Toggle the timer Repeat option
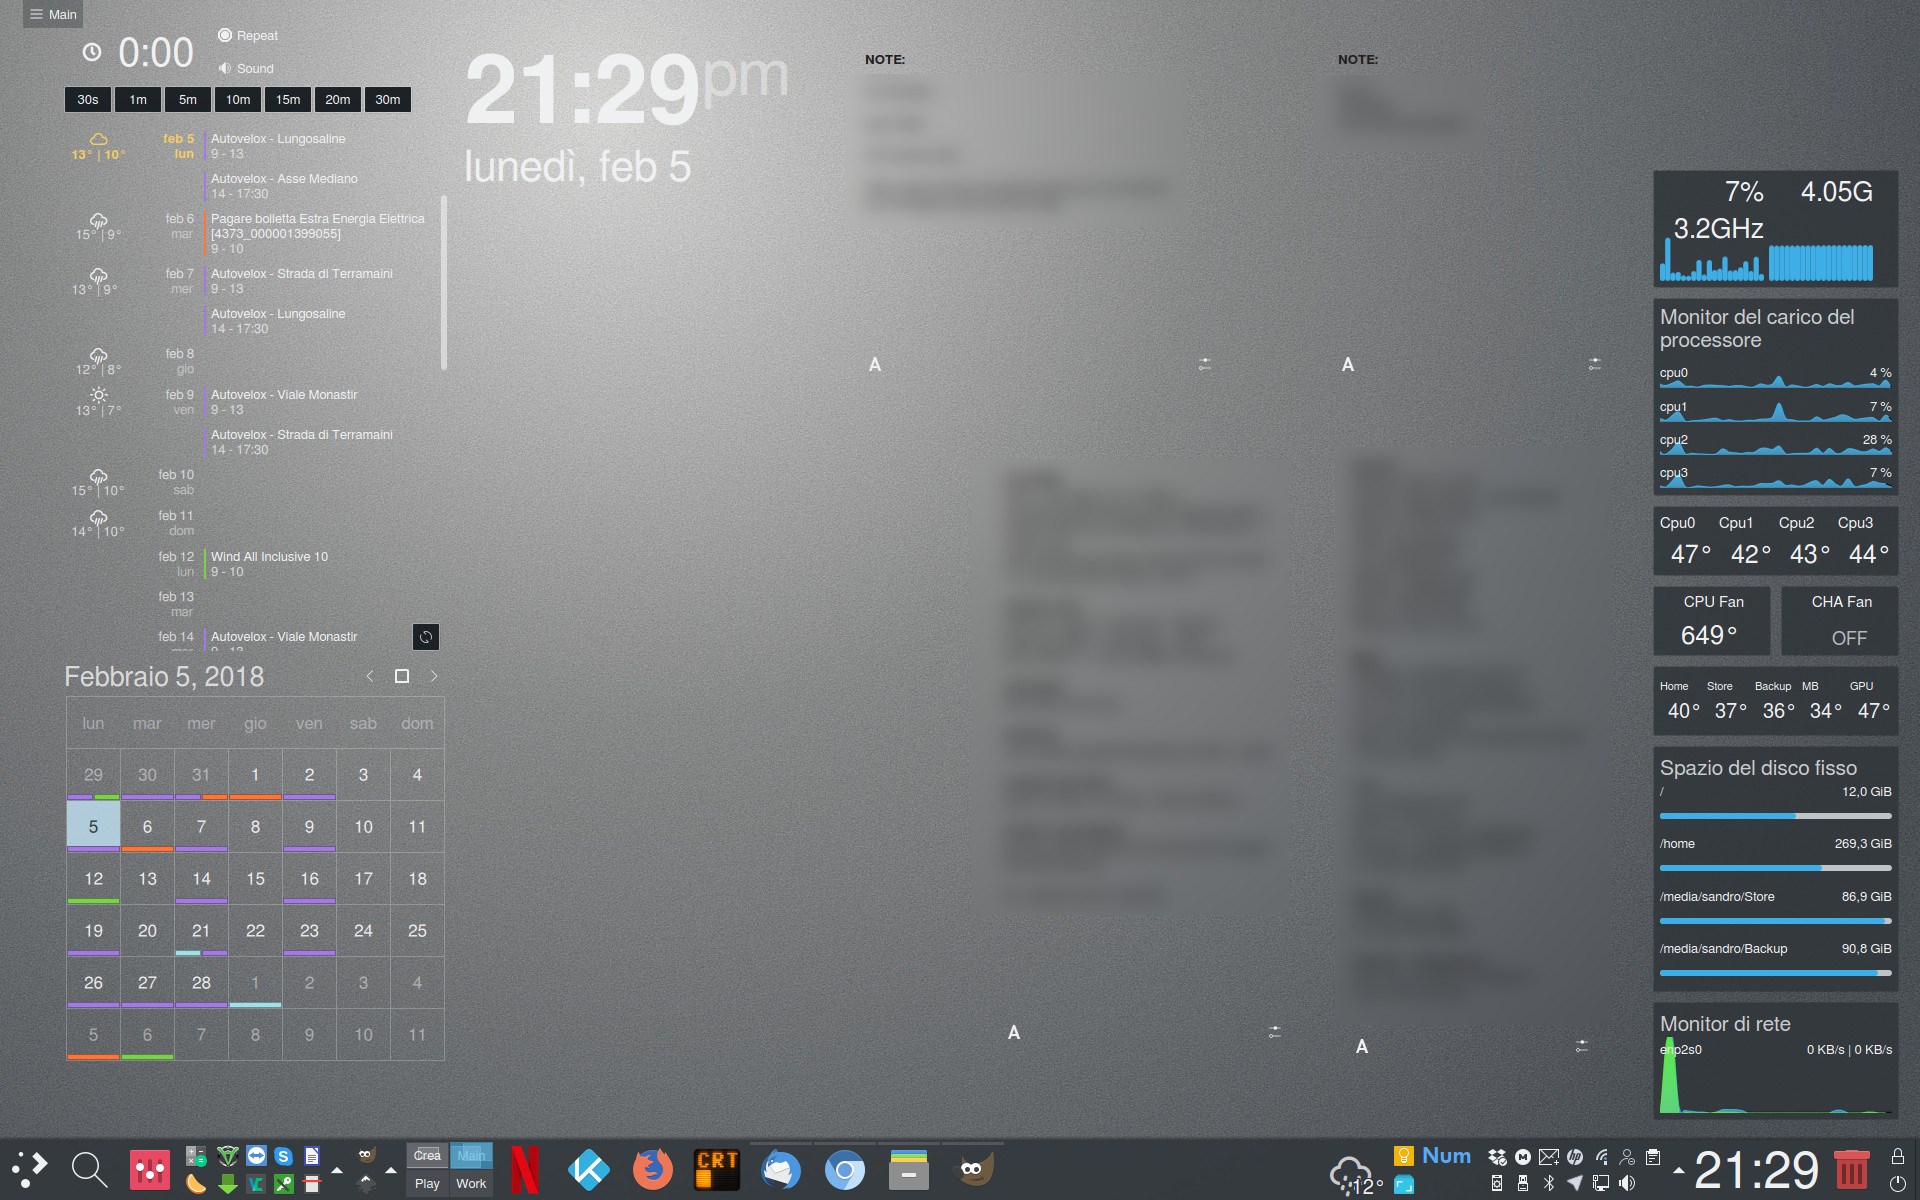 248,35
